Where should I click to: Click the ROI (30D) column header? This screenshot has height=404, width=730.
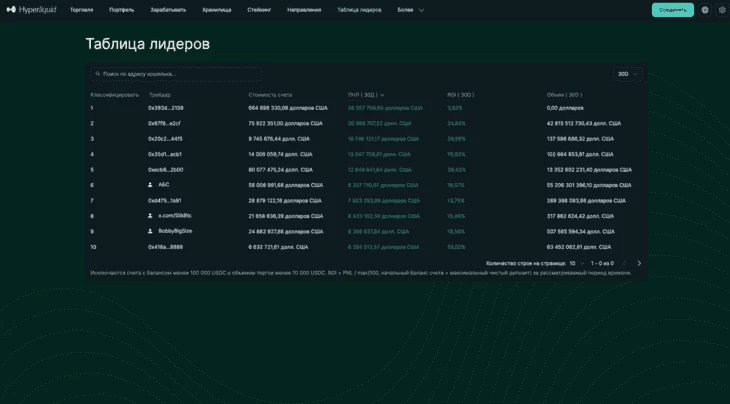point(460,95)
